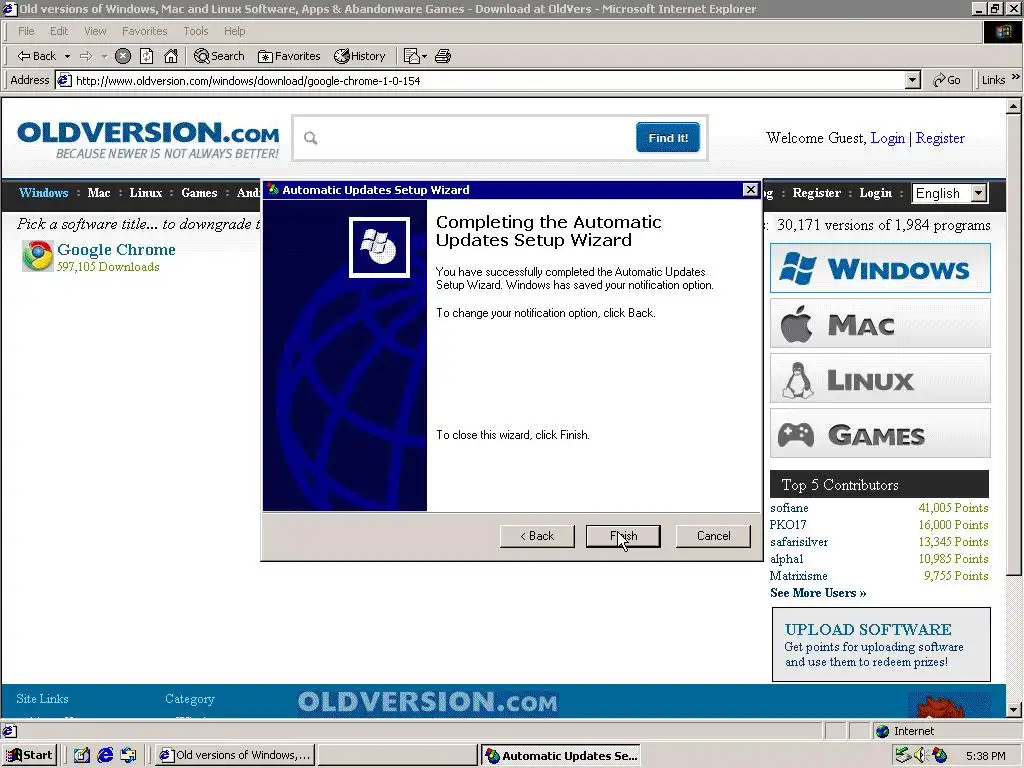The image size is (1024, 768).
Task: Open the Start menu
Action: 29,755
